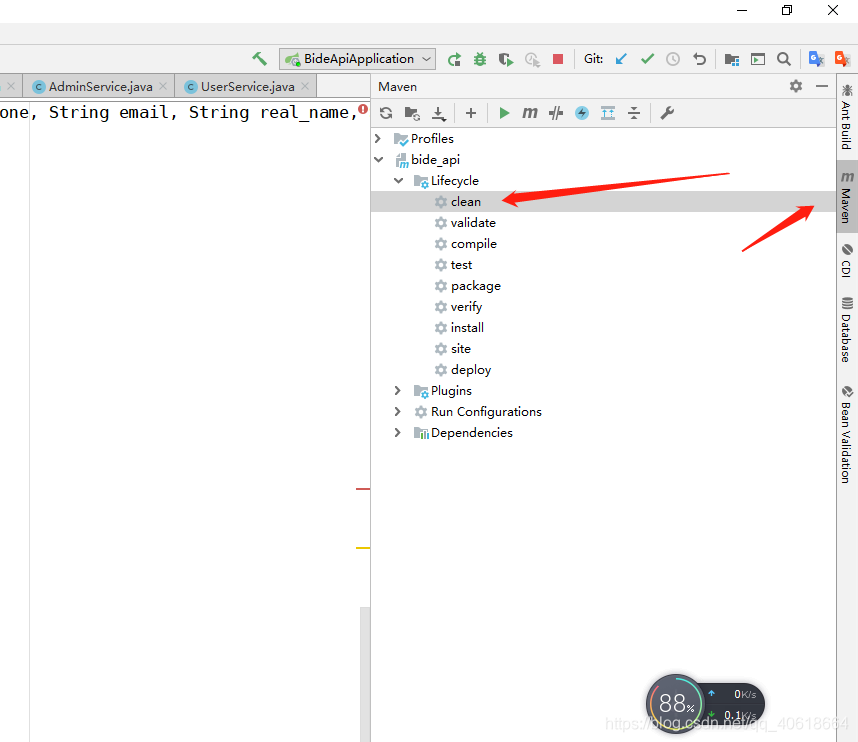Click the red error indicator in editor
The width and height of the screenshot is (858, 742).
pos(363,109)
